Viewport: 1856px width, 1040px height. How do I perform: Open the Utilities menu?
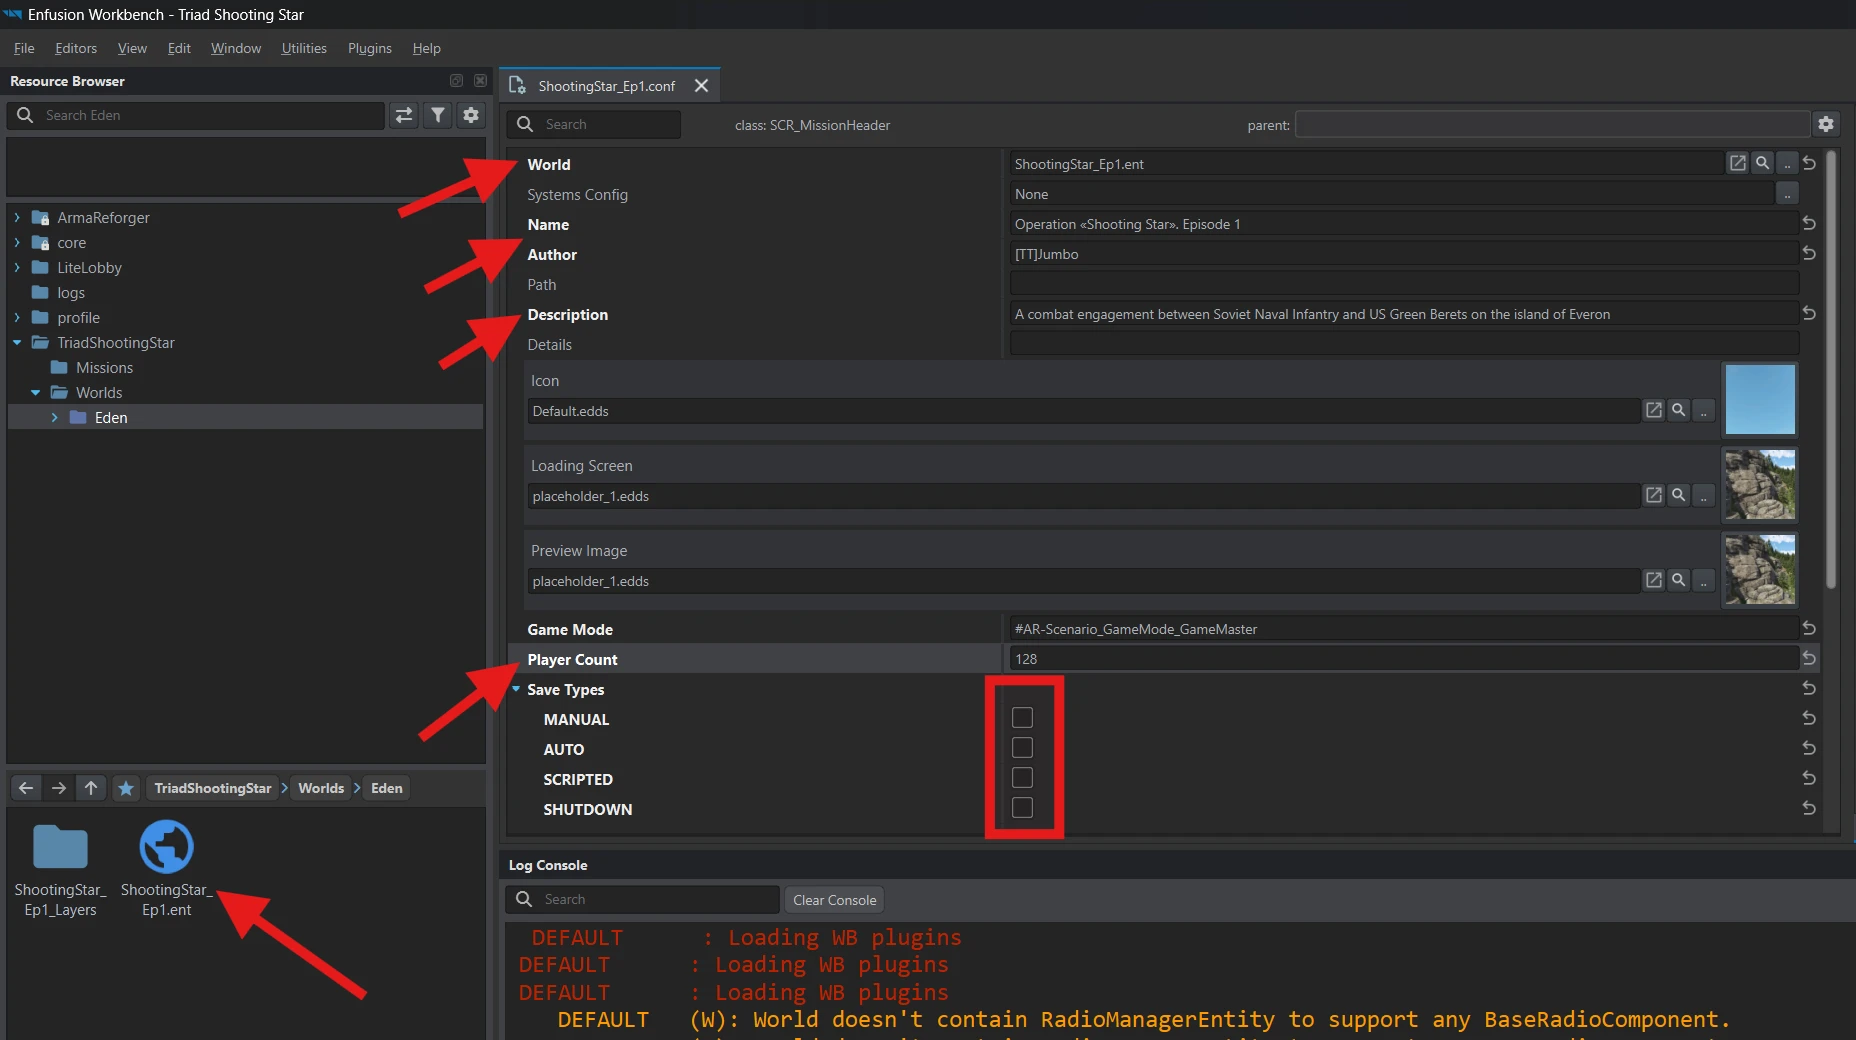304,48
